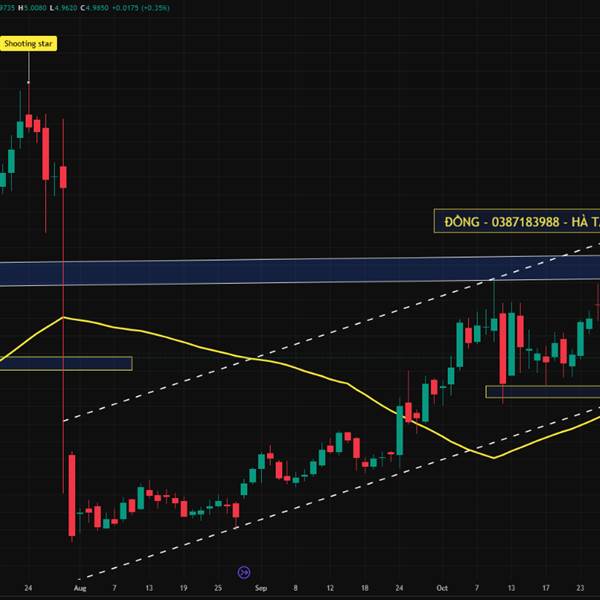Click the close value C4.9850
Image resolution: width=600 pixels, height=600 pixels.
coord(95,8)
